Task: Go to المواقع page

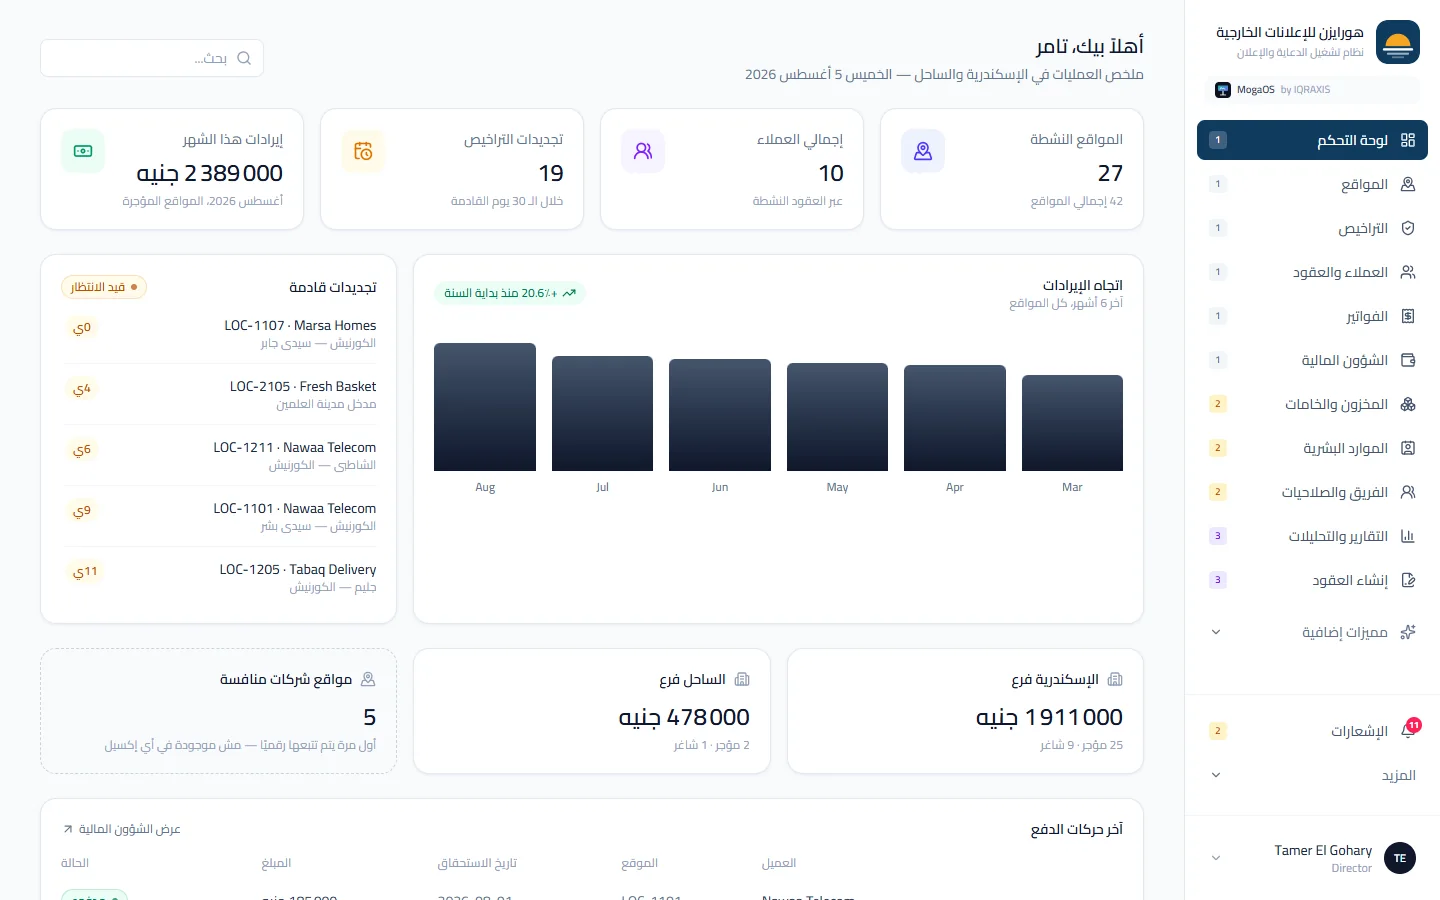Action: click(1312, 184)
